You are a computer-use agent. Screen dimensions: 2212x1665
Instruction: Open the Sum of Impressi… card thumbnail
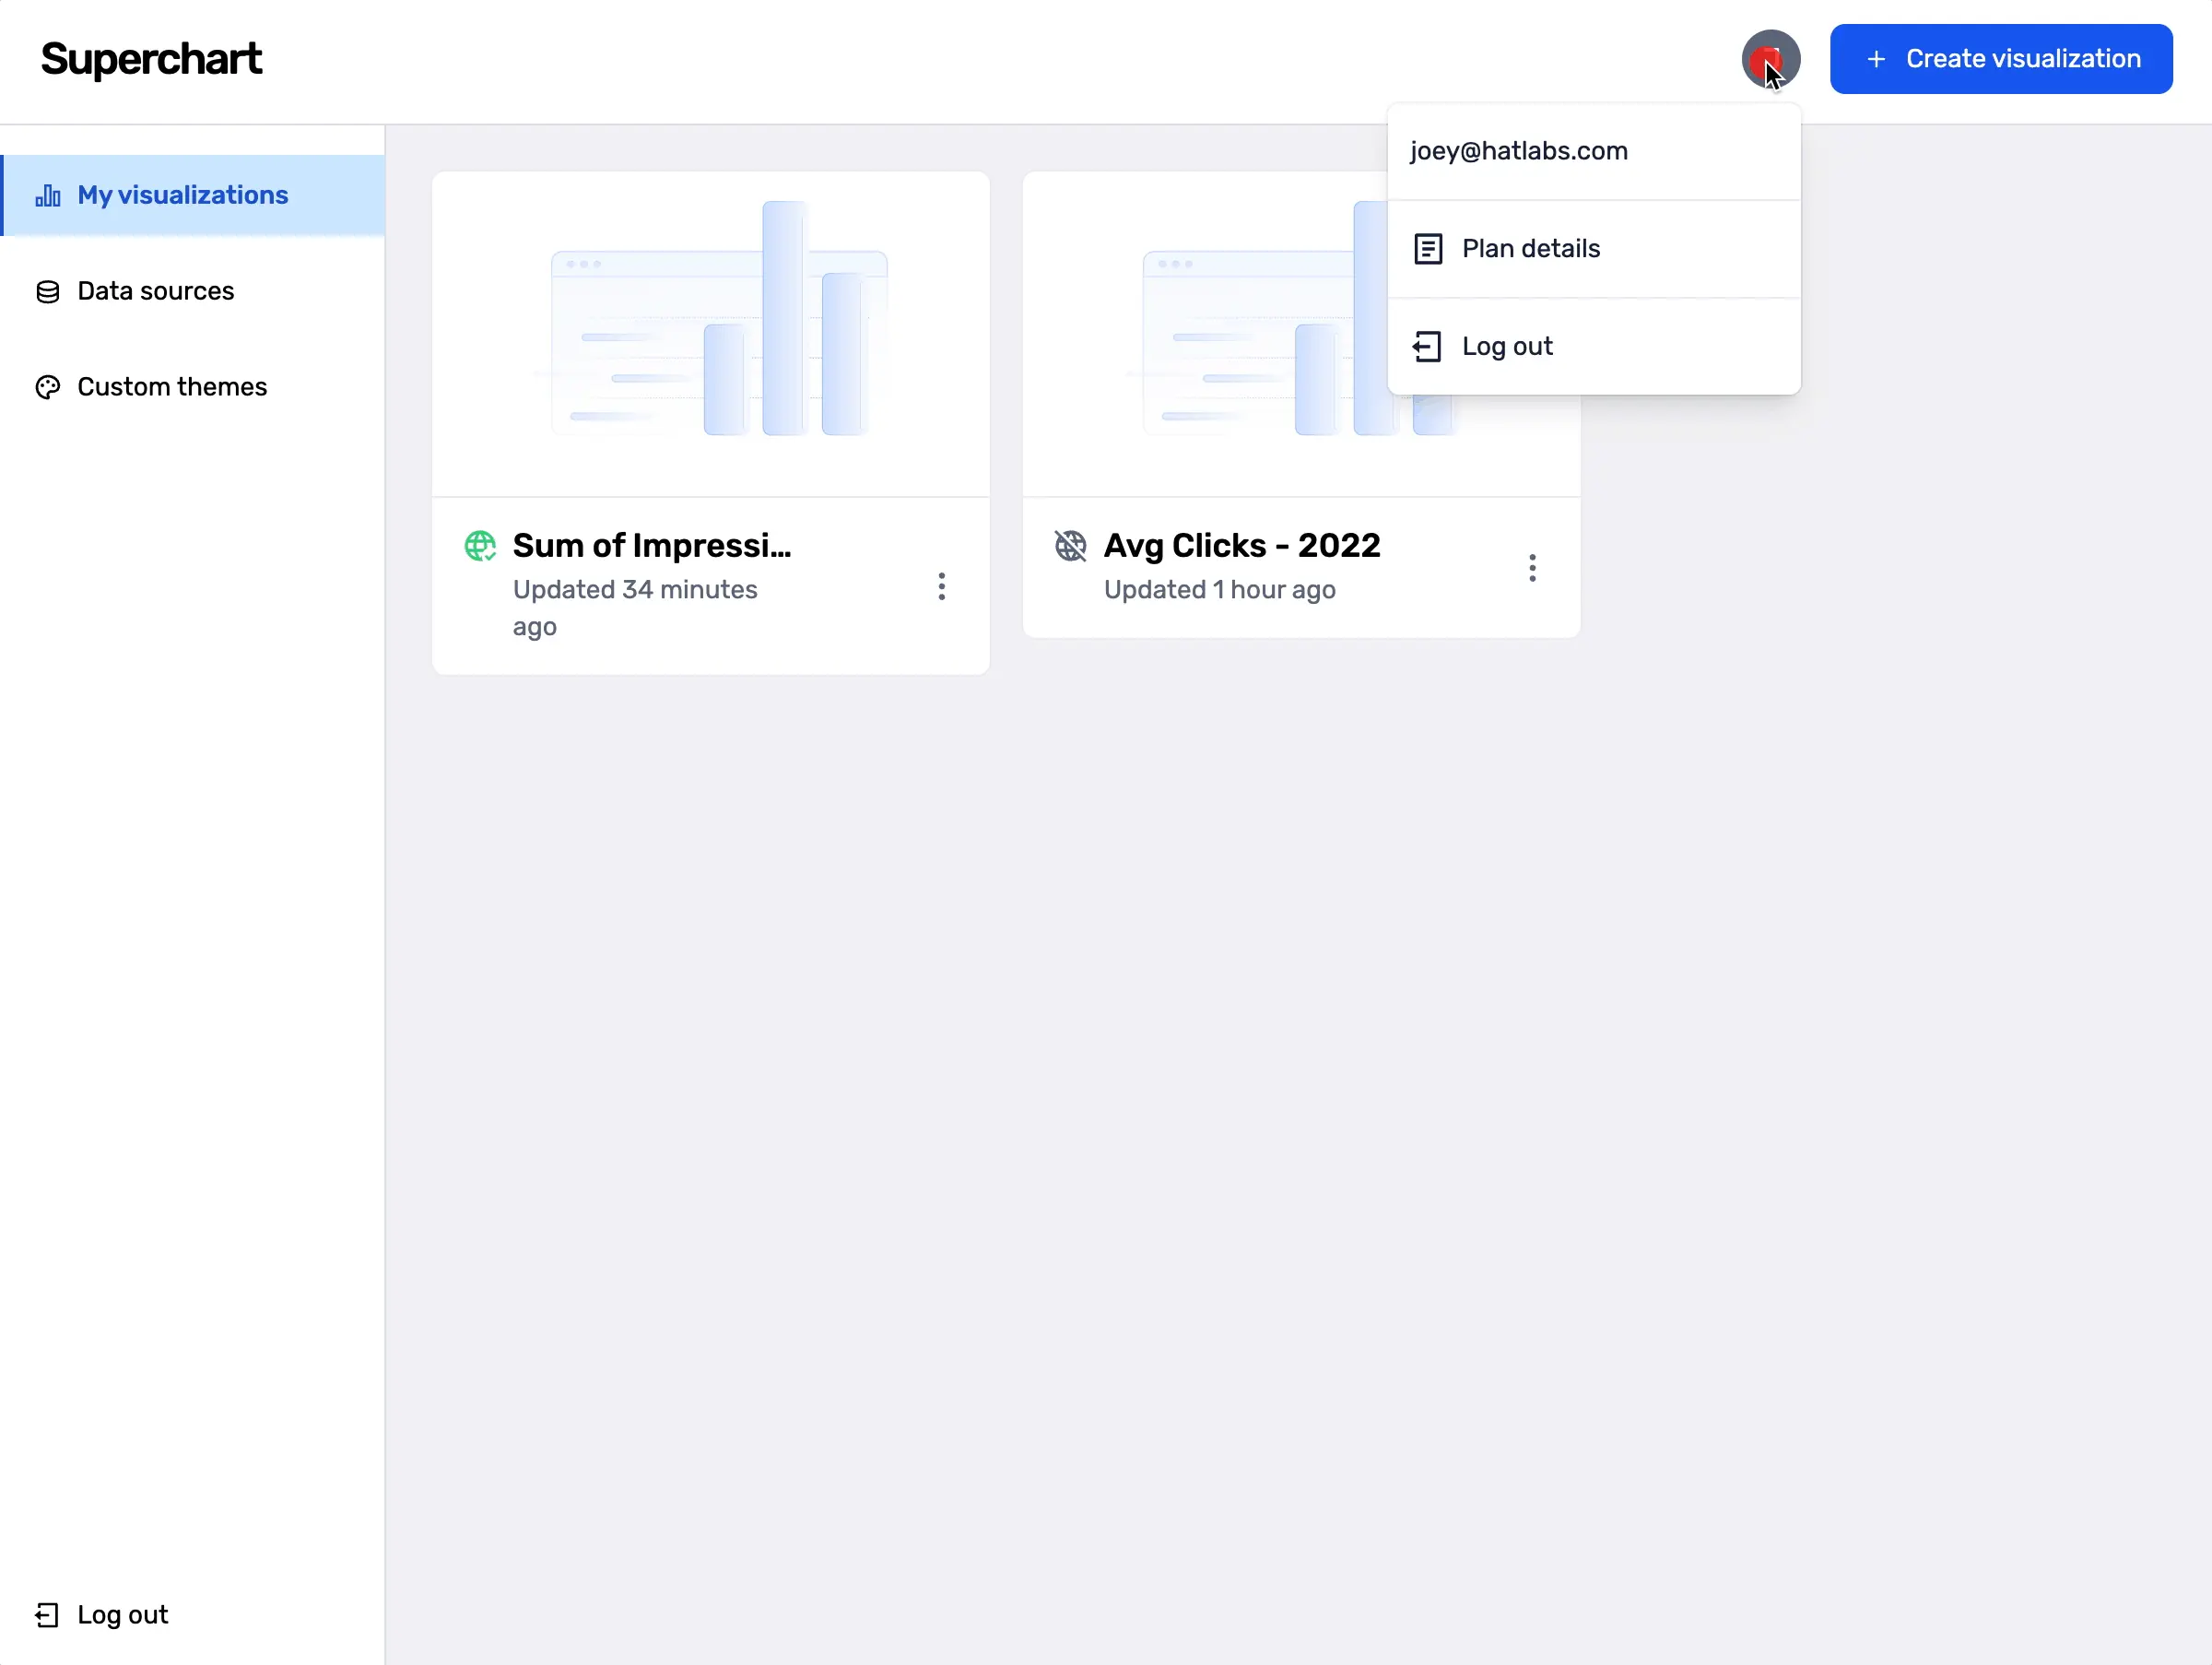(x=710, y=334)
